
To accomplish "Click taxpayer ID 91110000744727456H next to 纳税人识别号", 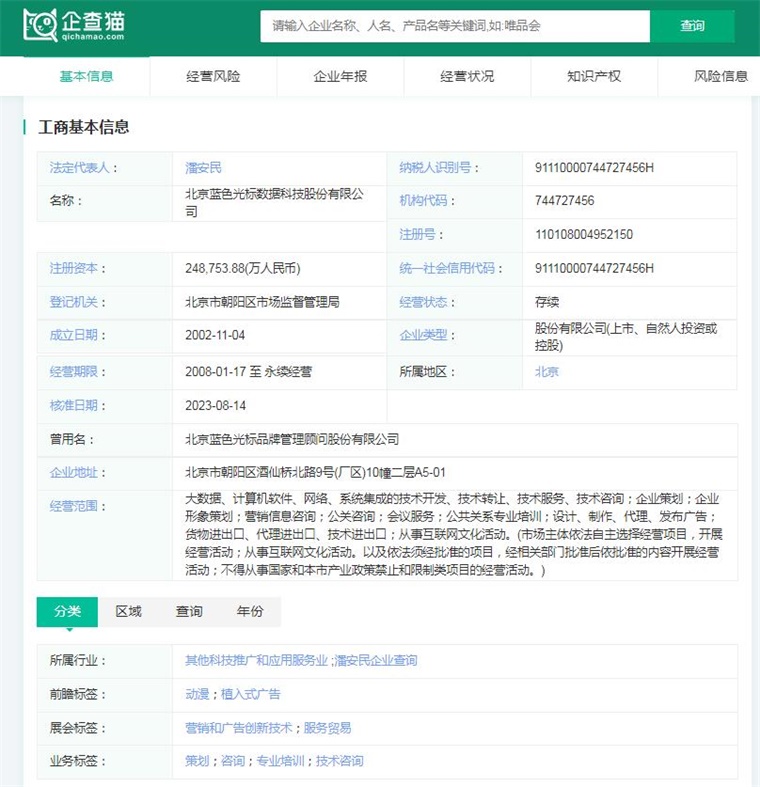I will (594, 168).
